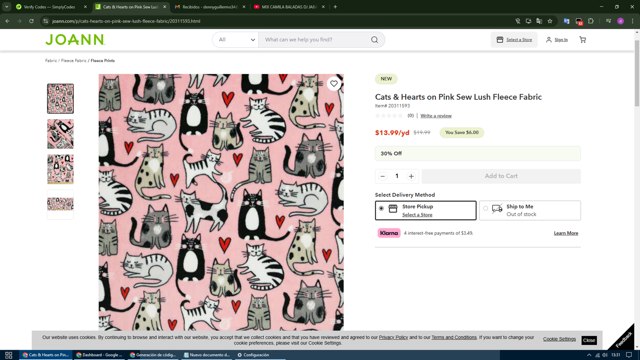
Task: Select third product thumbnail image
Action: pyautogui.click(x=60, y=169)
